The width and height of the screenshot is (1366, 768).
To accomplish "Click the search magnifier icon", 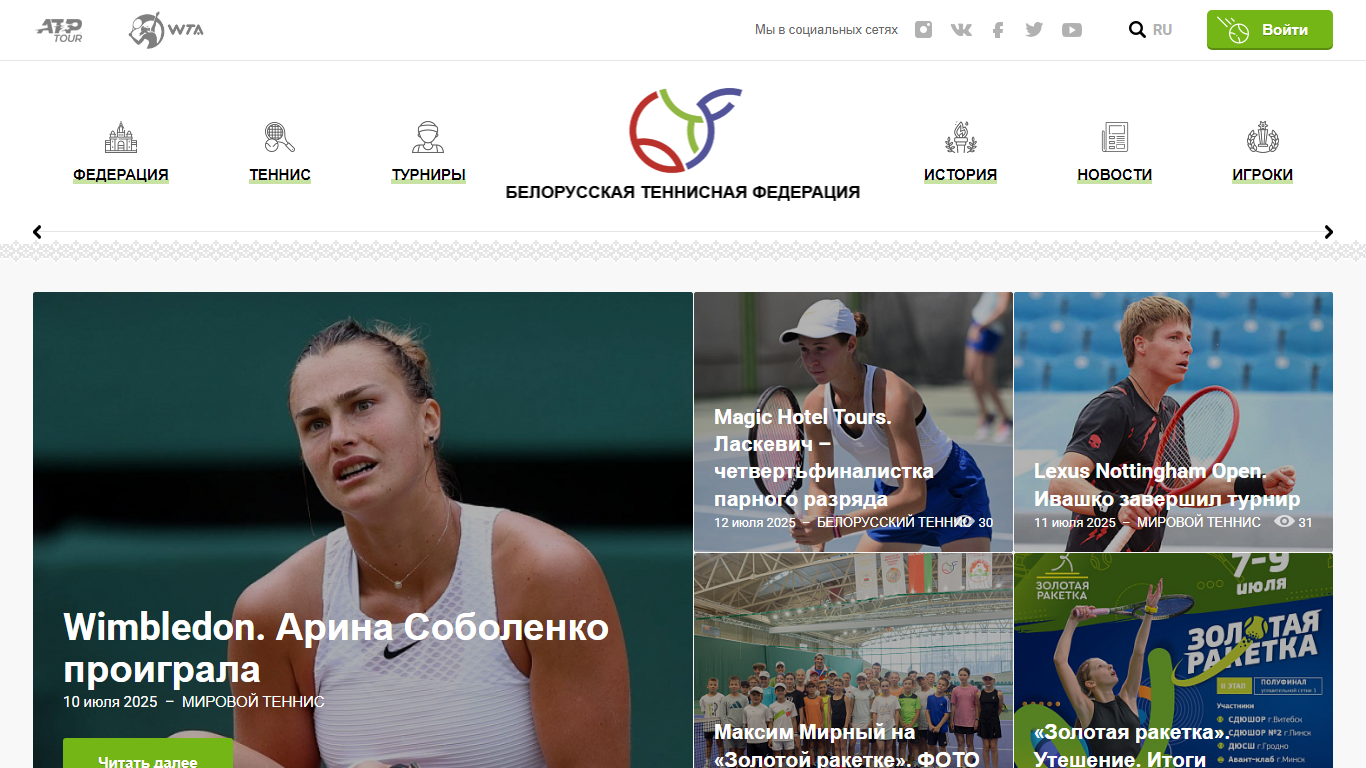I will pyautogui.click(x=1137, y=30).
